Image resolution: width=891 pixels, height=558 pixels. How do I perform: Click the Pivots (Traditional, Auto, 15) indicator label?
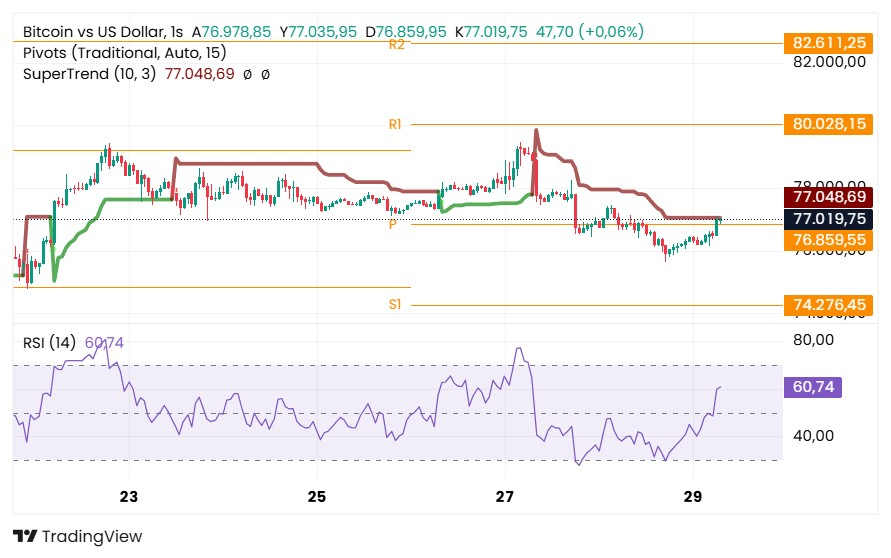[x=124, y=53]
